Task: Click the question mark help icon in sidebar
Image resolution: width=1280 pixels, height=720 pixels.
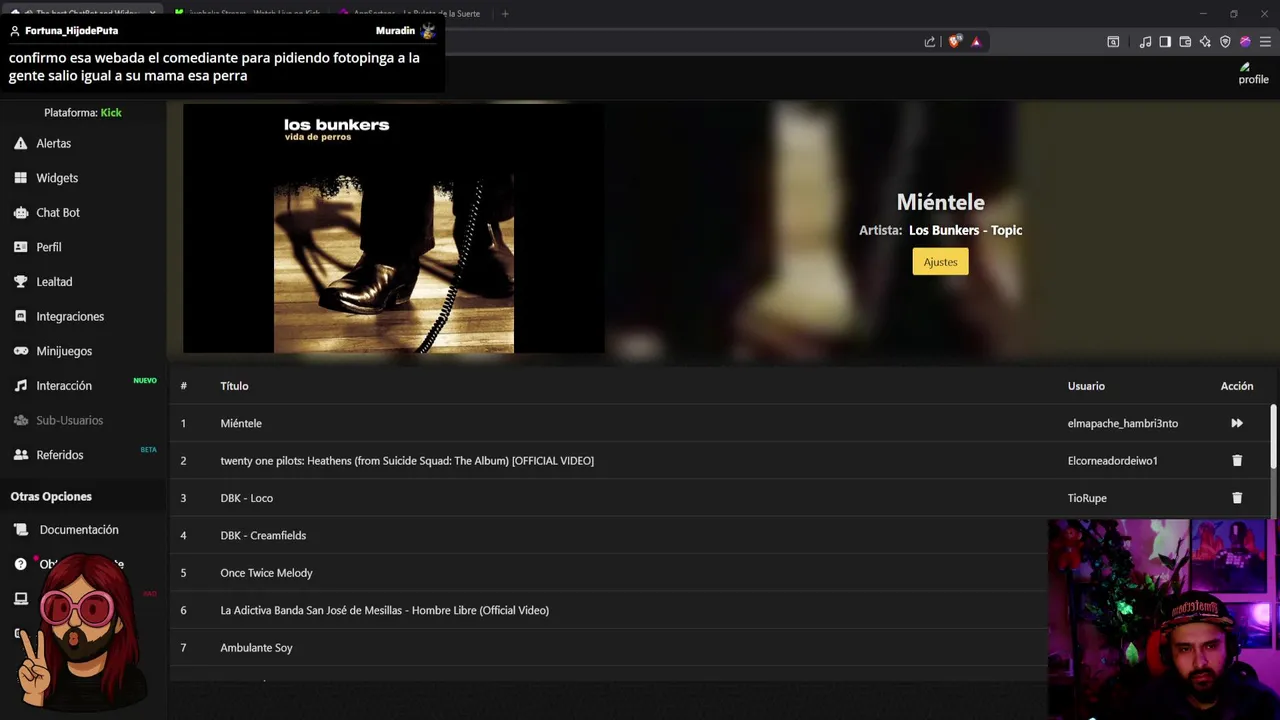Action: pos(20,564)
